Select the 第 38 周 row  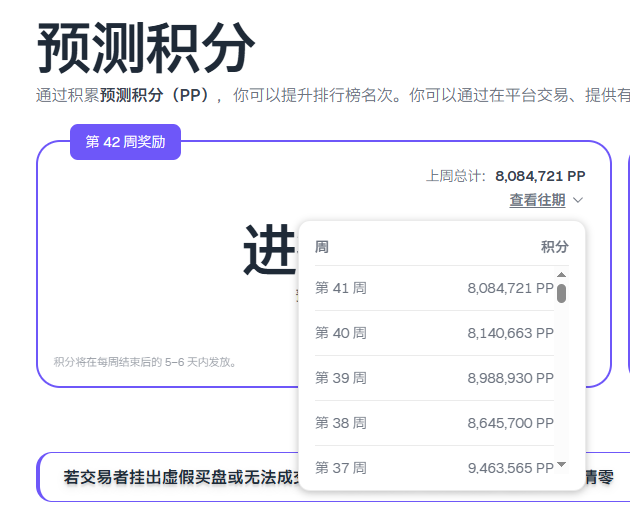tap(434, 423)
